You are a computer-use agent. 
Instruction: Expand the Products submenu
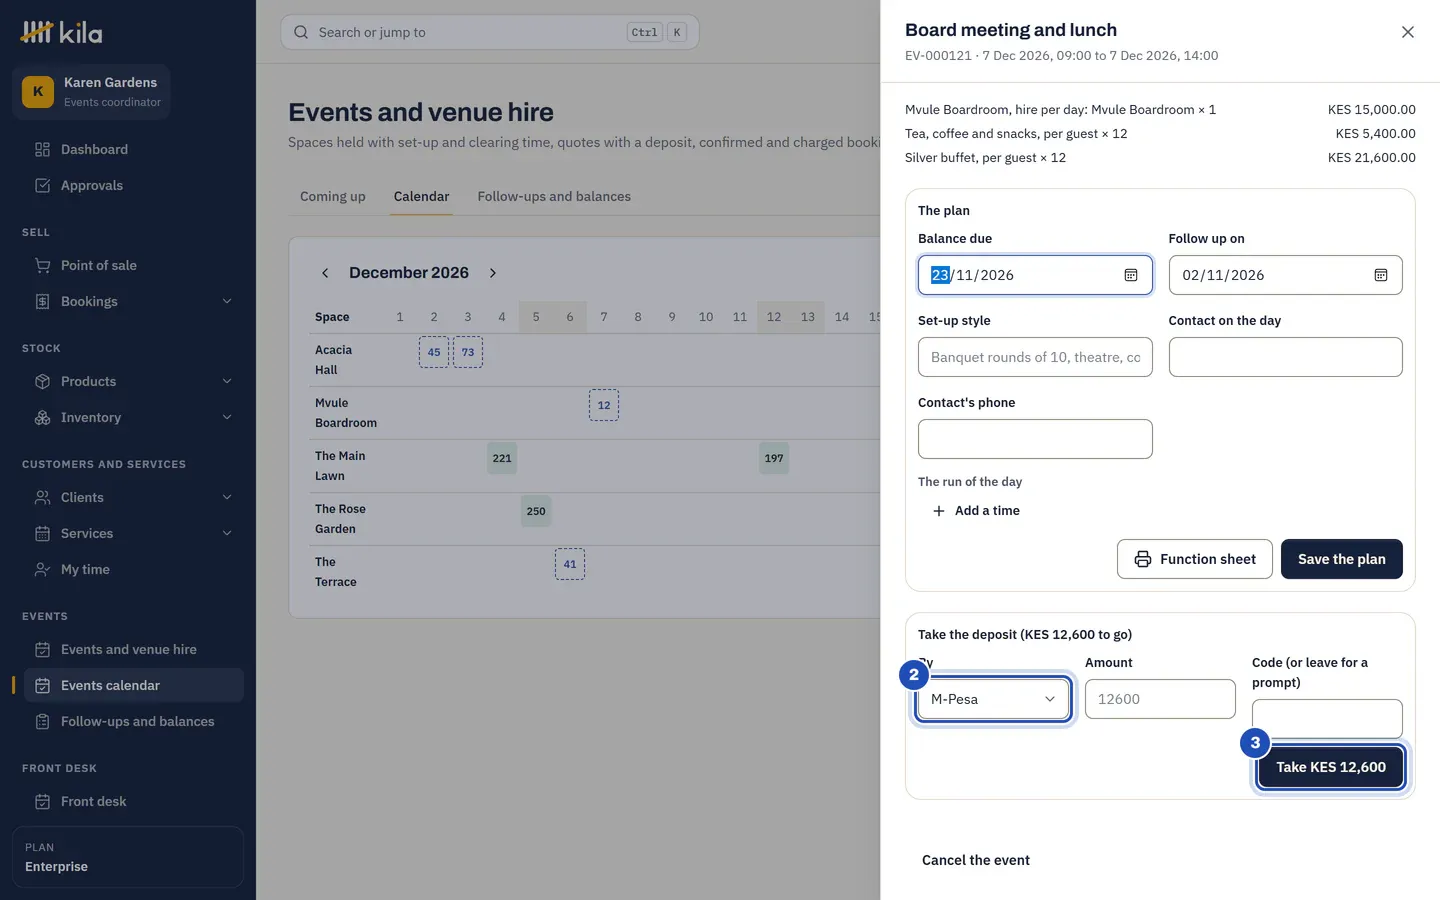point(227,381)
